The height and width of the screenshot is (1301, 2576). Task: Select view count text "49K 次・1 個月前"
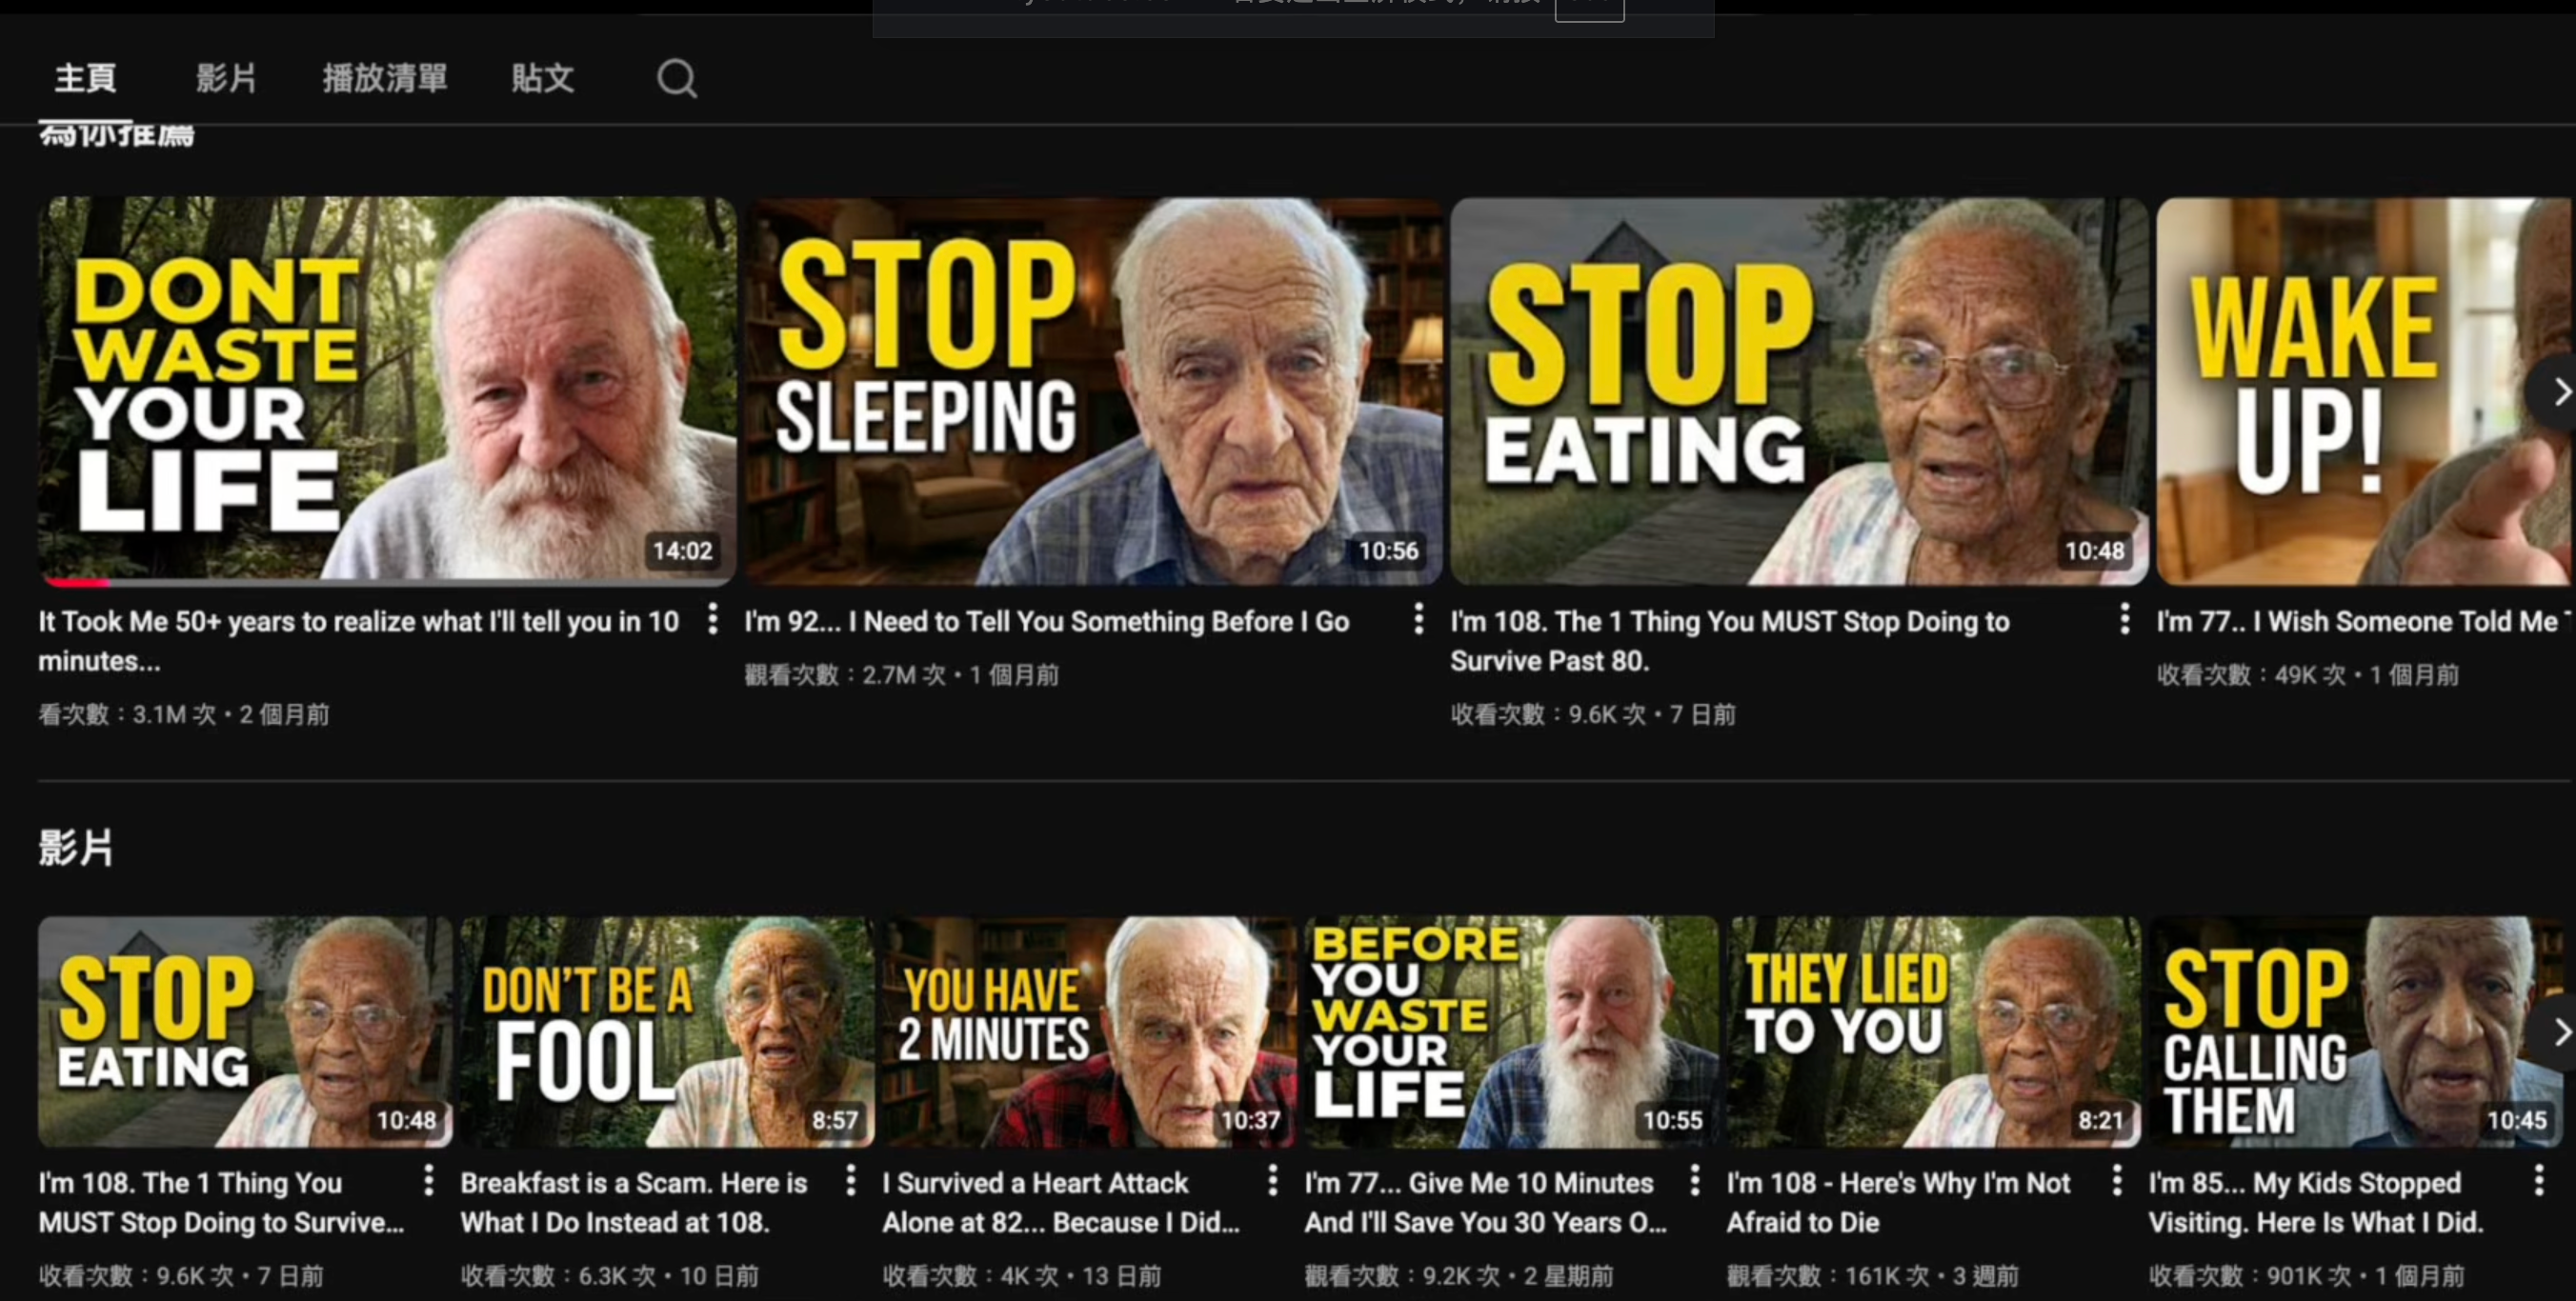pyautogui.click(x=2366, y=675)
